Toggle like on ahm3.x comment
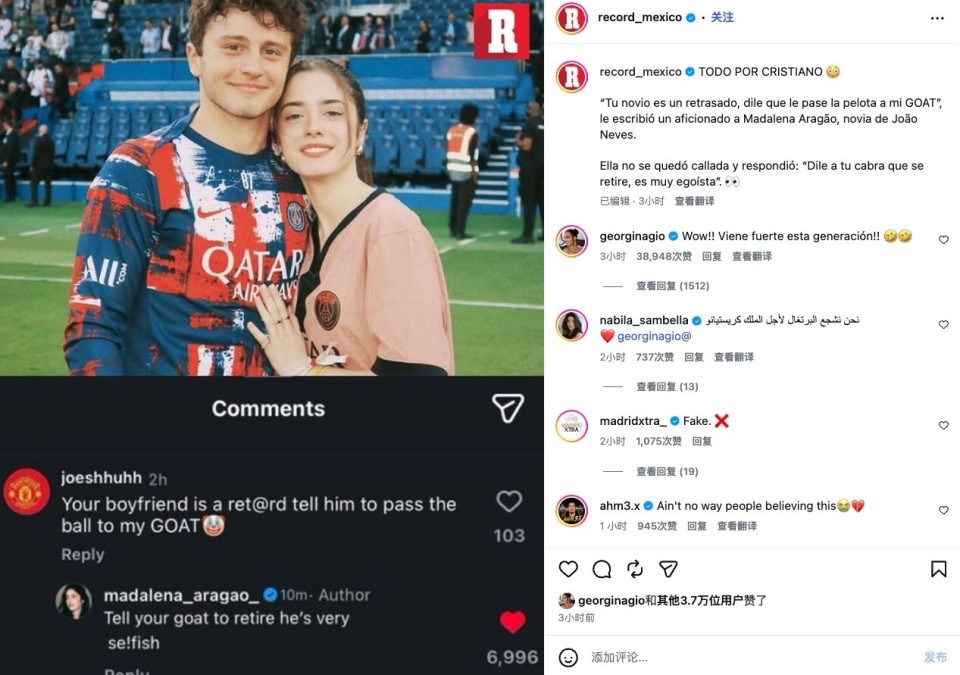 coord(943,510)
